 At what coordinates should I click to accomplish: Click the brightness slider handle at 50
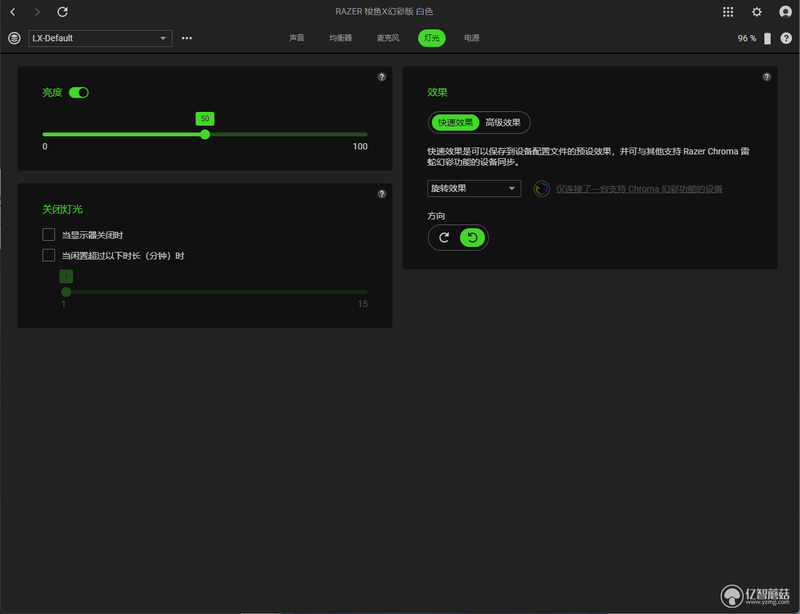[205, 134]
